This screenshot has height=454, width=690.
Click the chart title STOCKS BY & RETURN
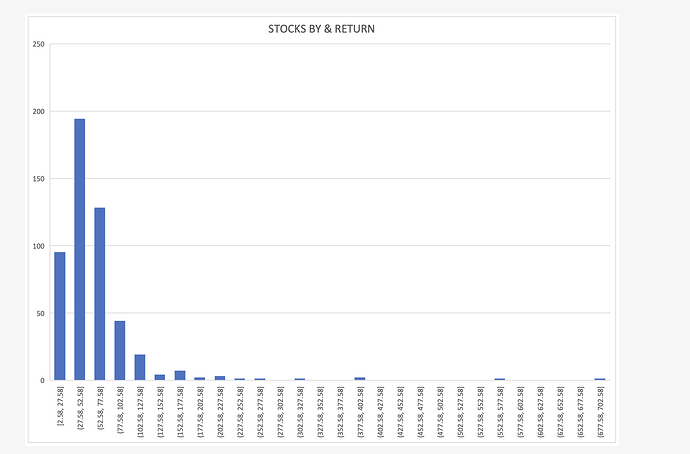click(x=321, y=28)
